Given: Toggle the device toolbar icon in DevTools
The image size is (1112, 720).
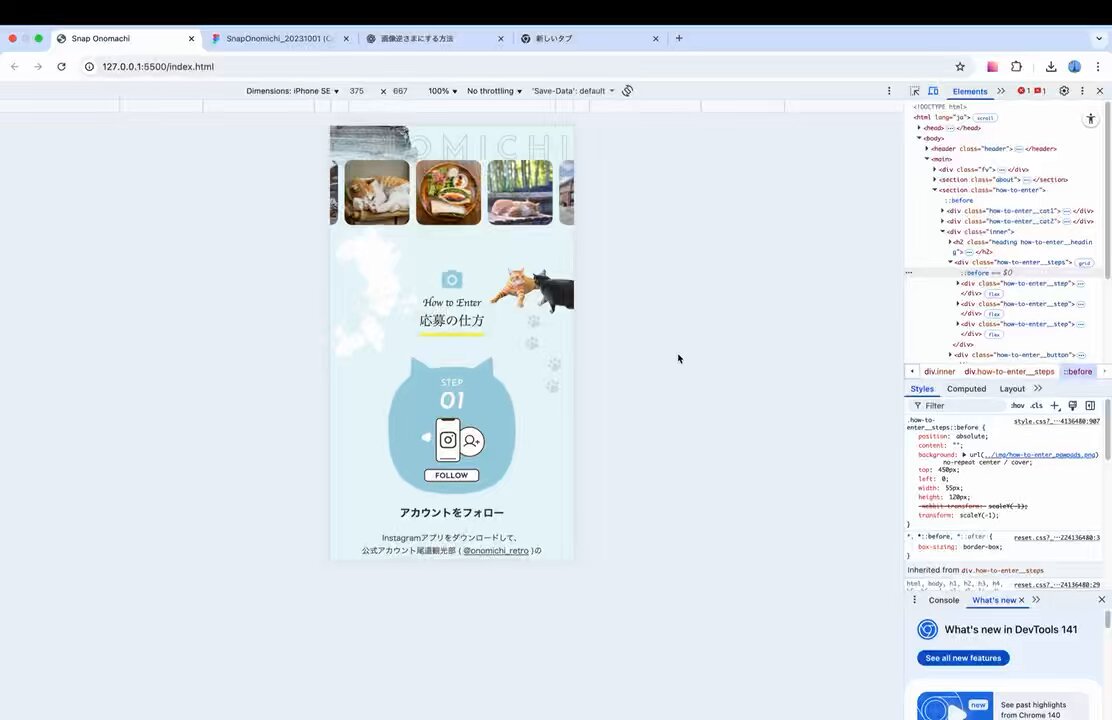Looking at the screenshot, I should tap(933, 91).
